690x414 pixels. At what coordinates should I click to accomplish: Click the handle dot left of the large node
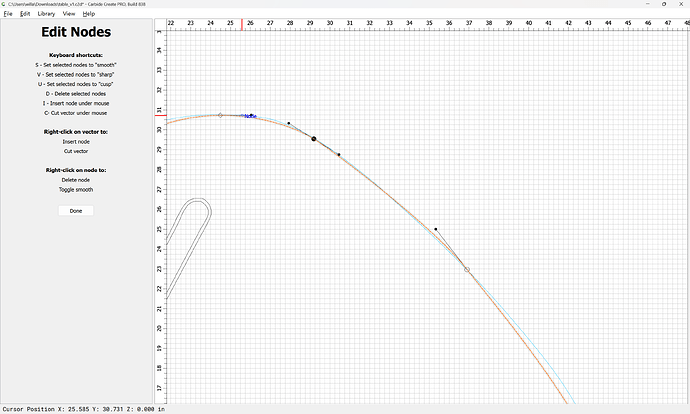[289, 123]
